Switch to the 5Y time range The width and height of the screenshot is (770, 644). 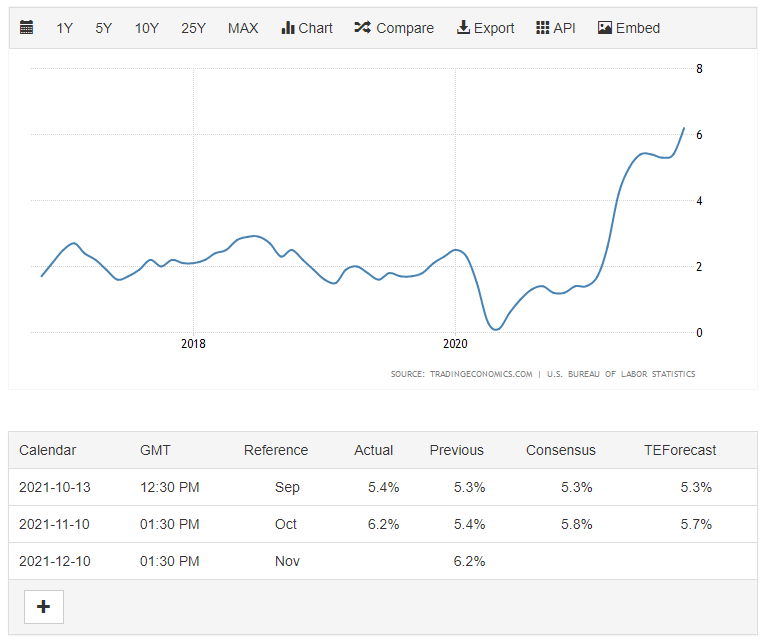coord(104,28)
